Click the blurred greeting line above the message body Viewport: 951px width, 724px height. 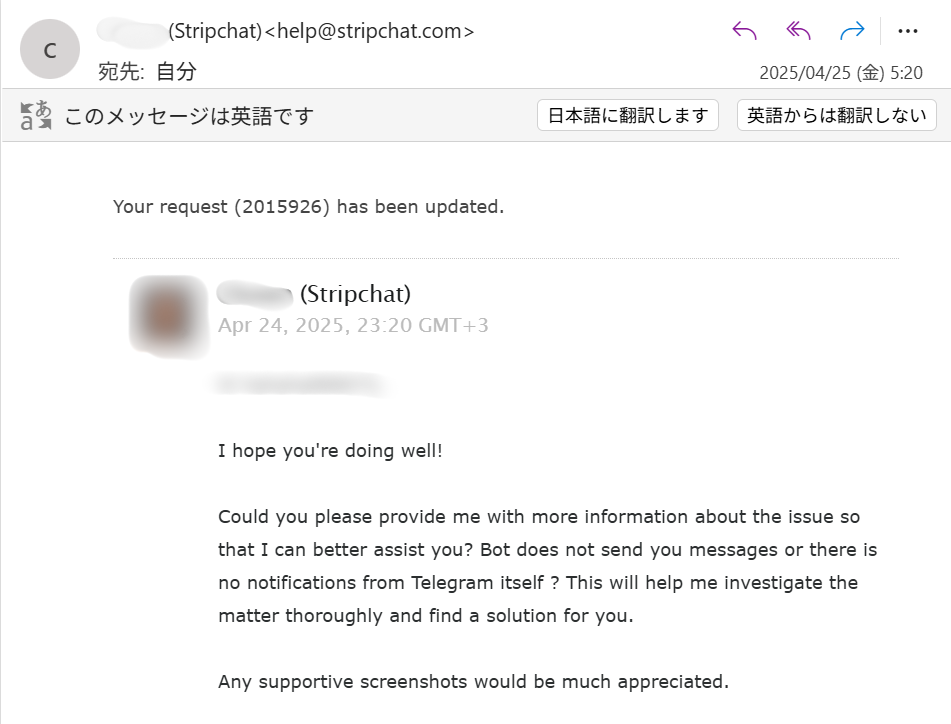300,385
